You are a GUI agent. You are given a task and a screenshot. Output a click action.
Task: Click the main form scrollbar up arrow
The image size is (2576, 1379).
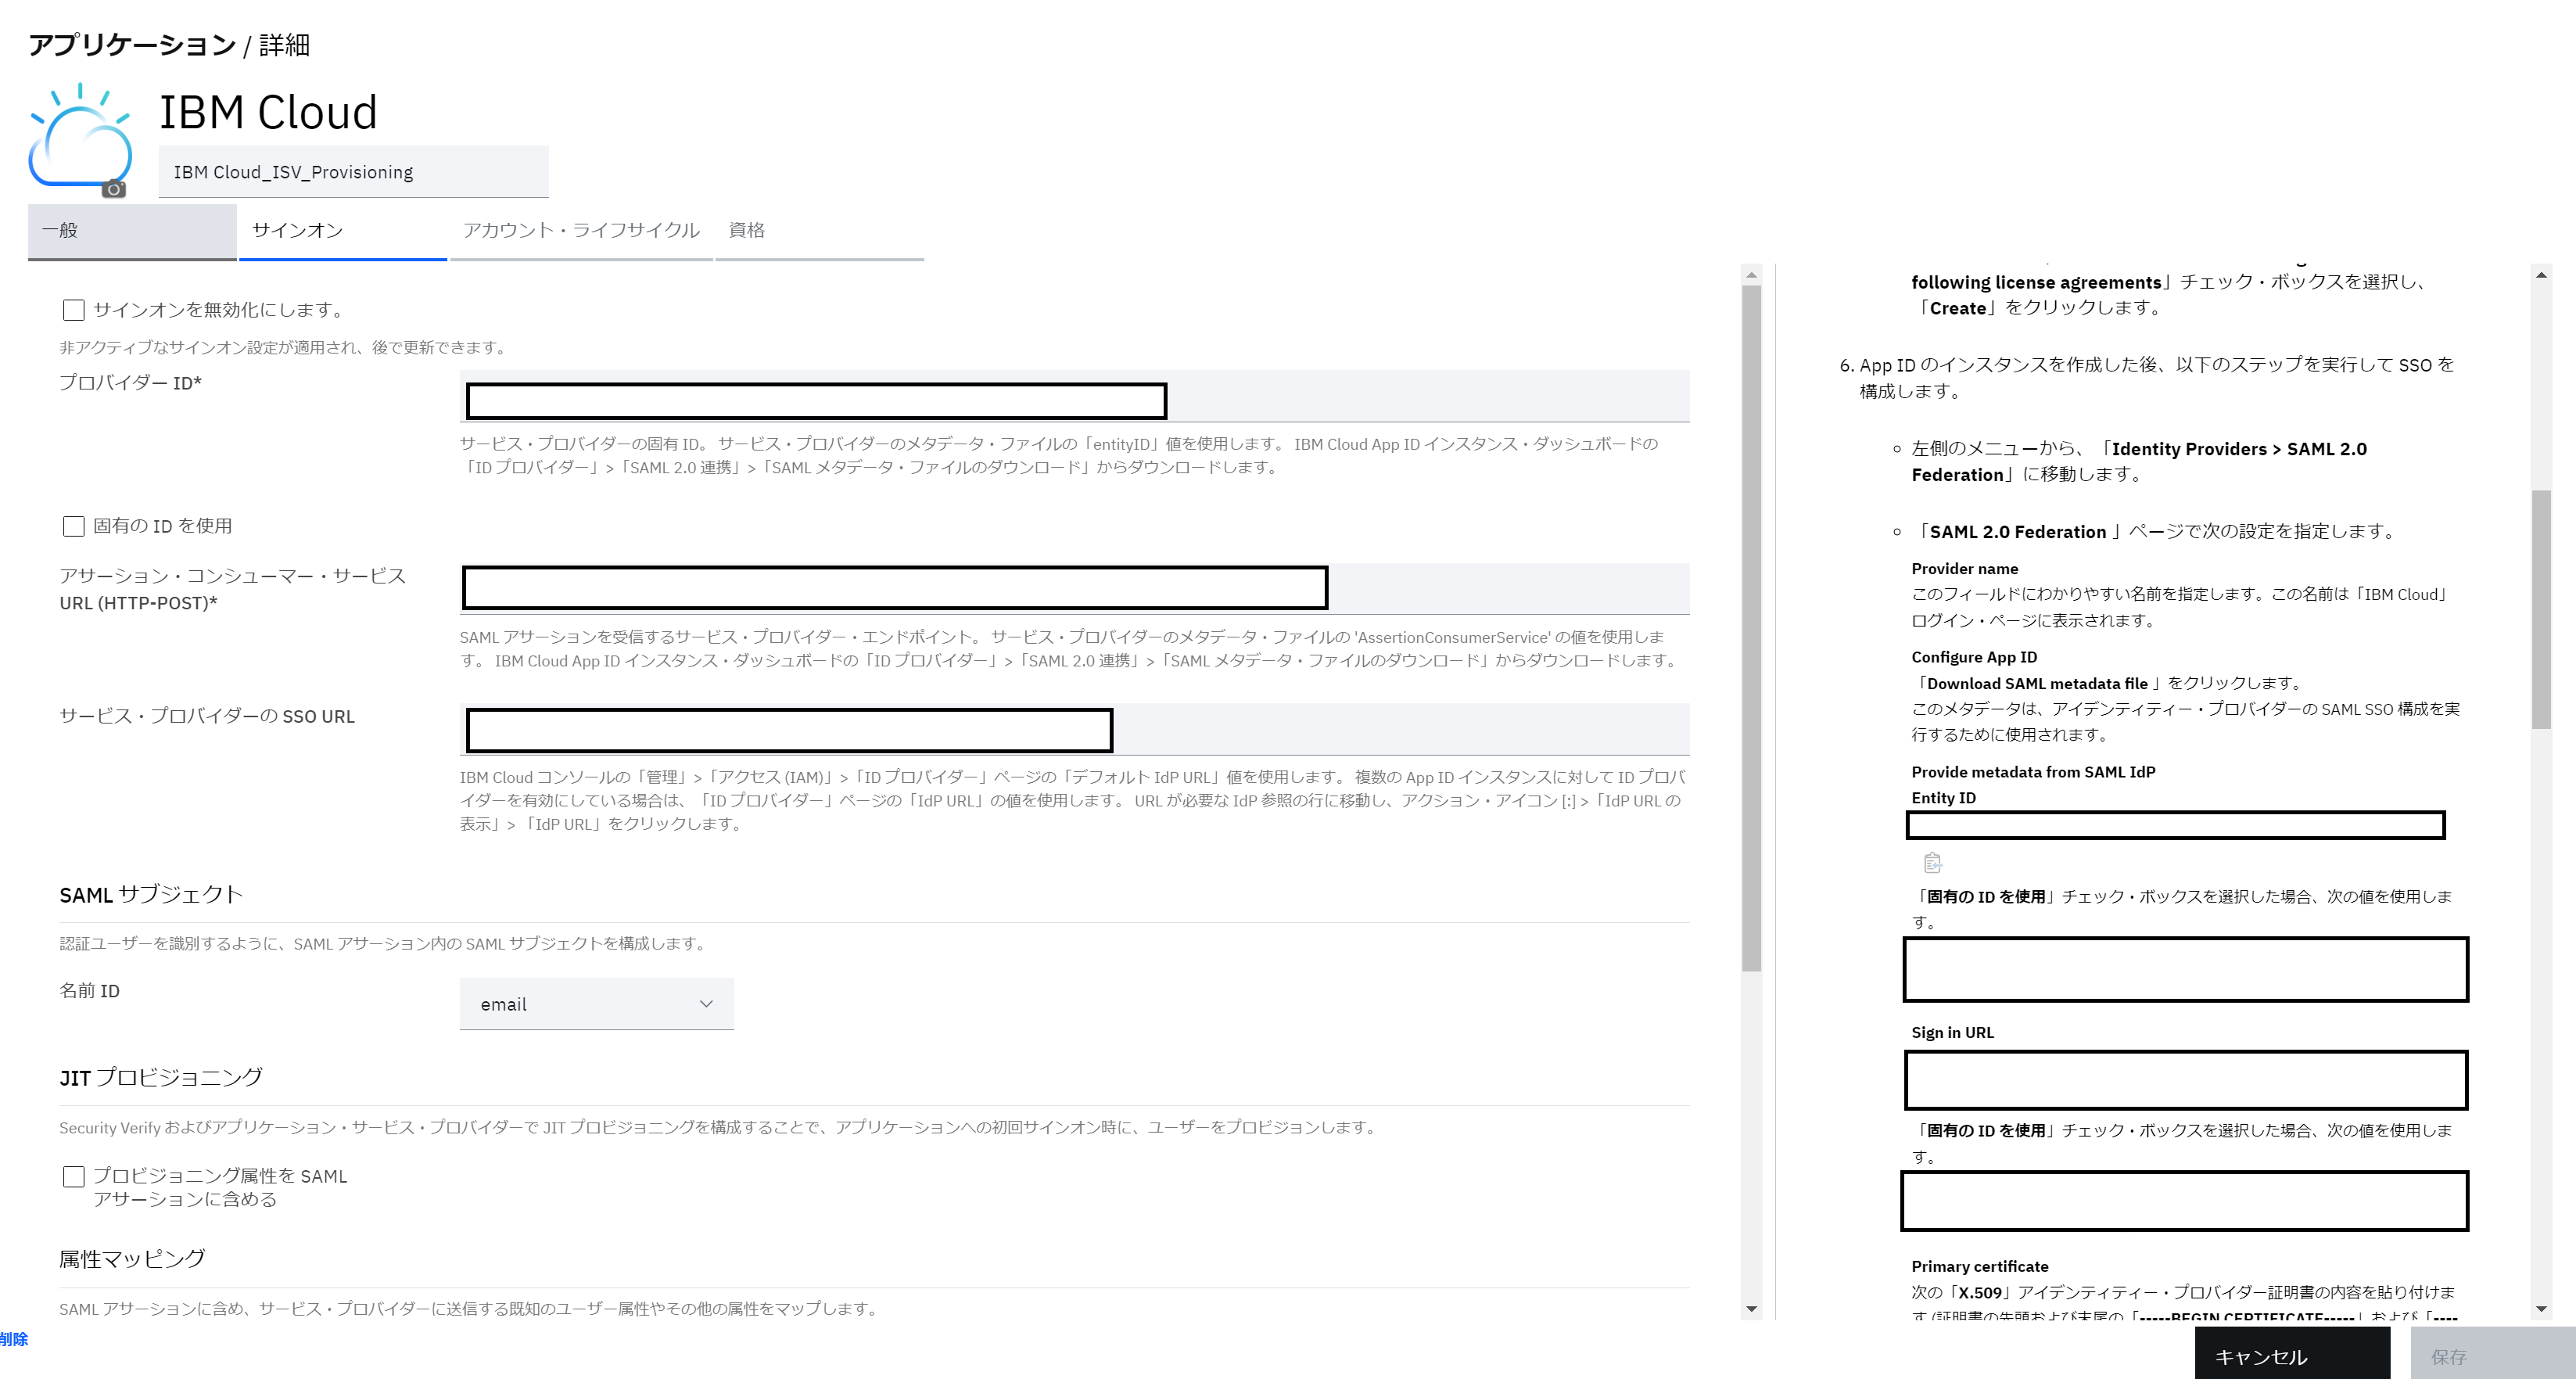pos(1751,275)
